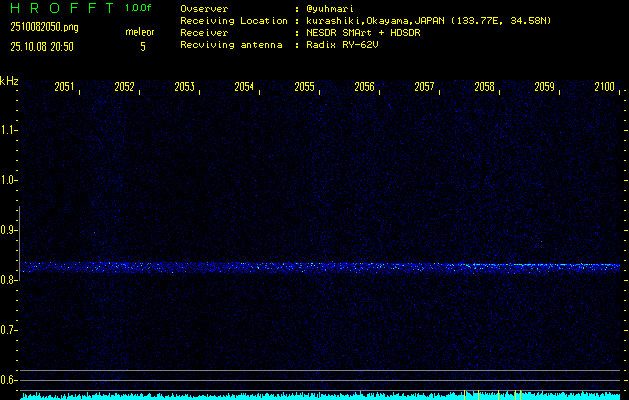Click the 2054 time axis label

[x=244, y=87]
